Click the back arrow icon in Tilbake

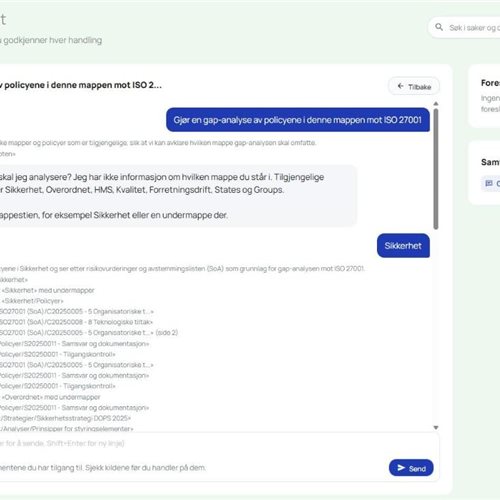pos(400,86)
